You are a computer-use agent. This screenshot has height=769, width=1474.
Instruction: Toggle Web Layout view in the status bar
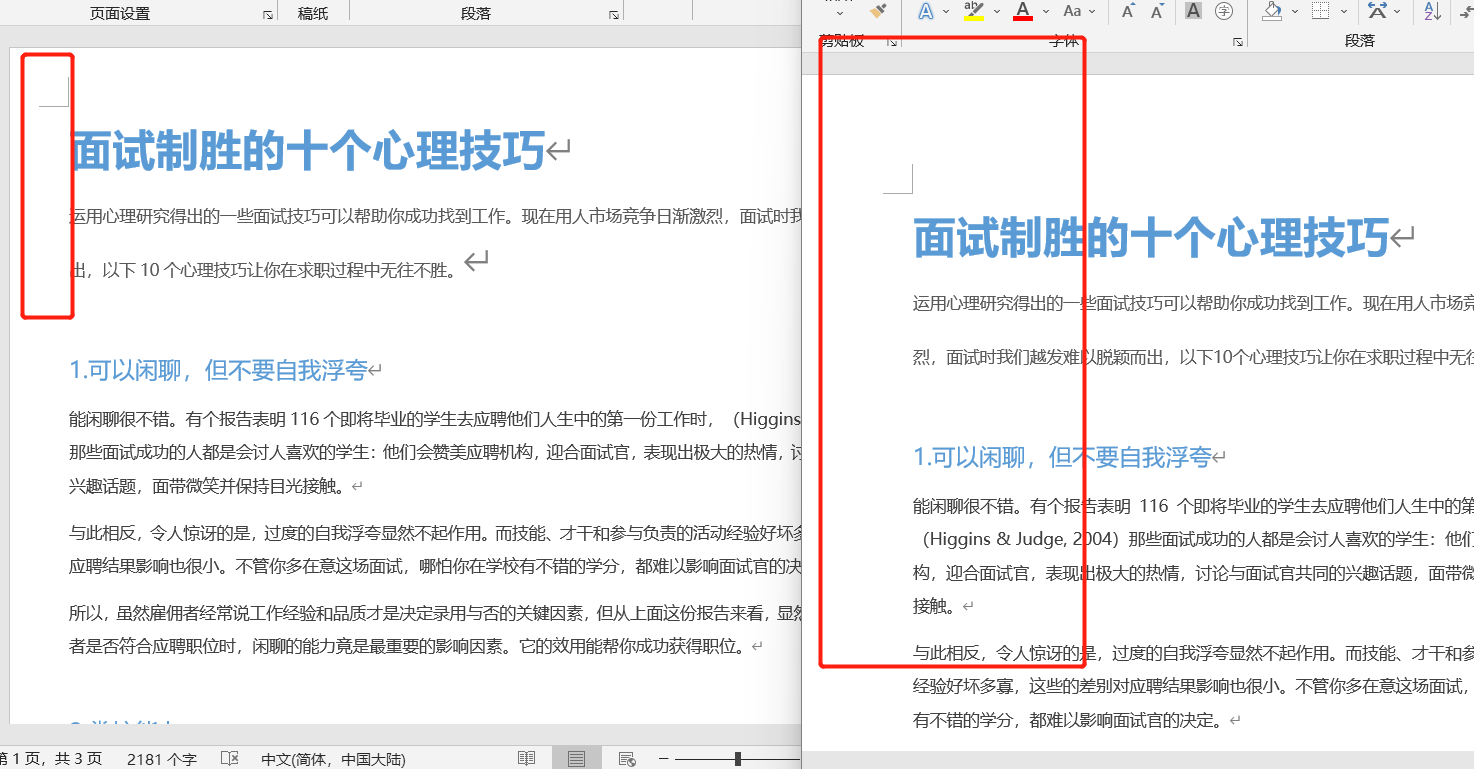(x=627, y=758)
